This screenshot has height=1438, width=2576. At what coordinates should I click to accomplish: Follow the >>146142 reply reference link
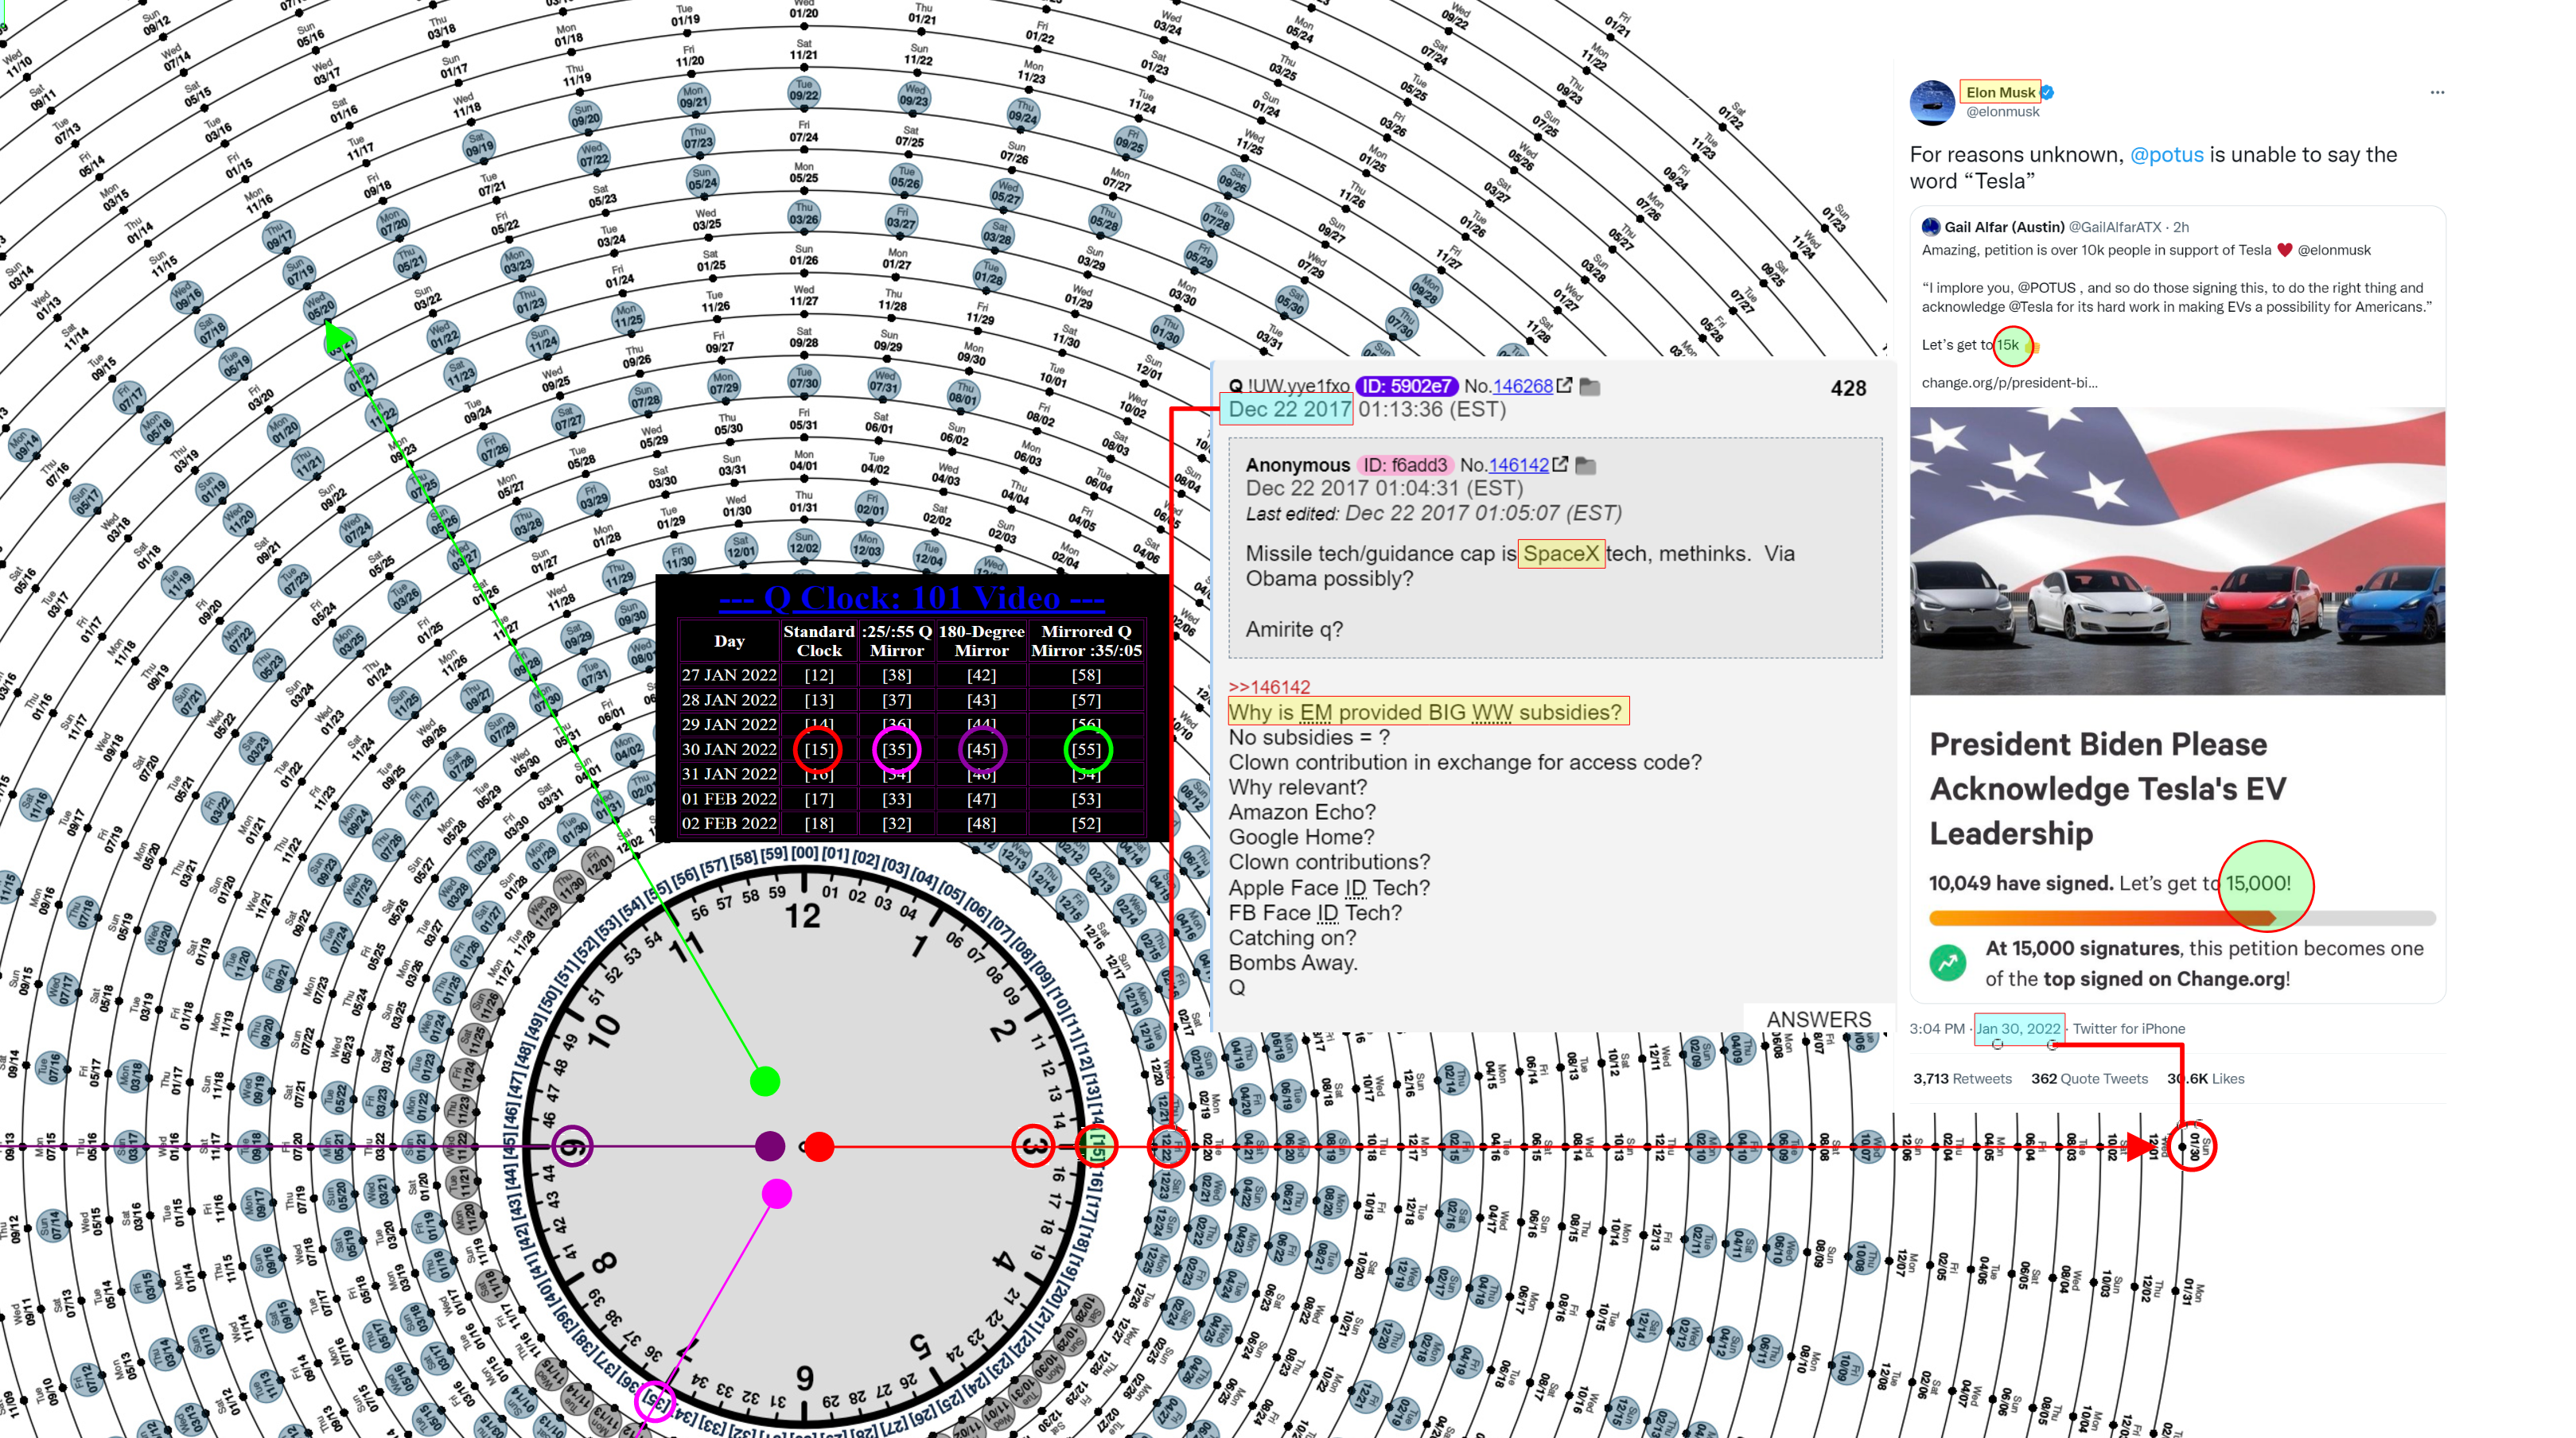tap(1269, 687)
